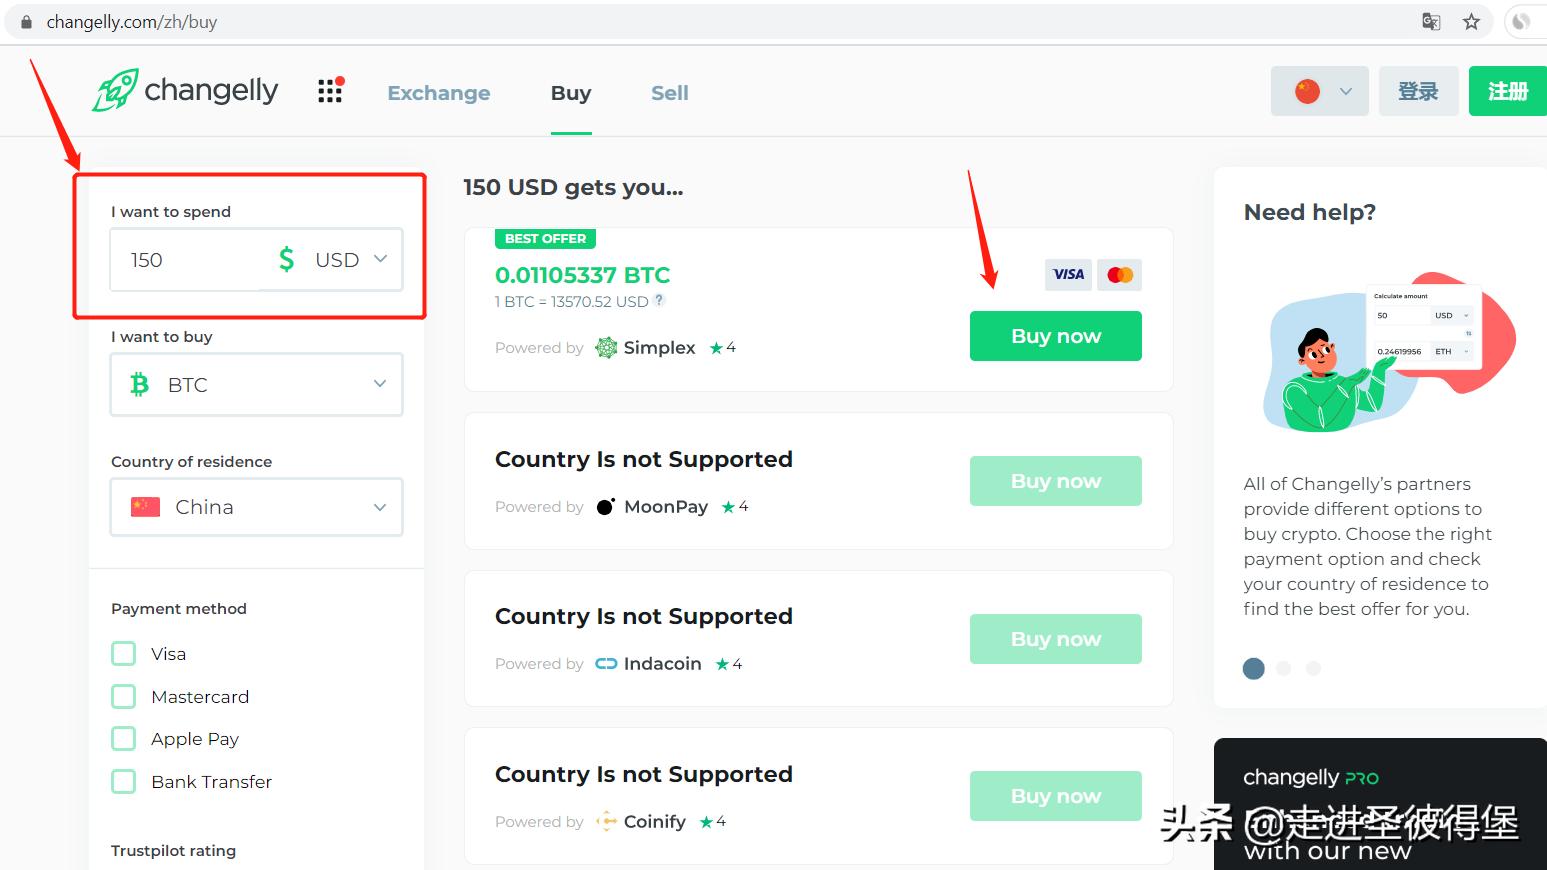This screenshot has width=1547, height=870.
Task: Enable the Visa payment method checkbox
Action: [x=124, y=654]
